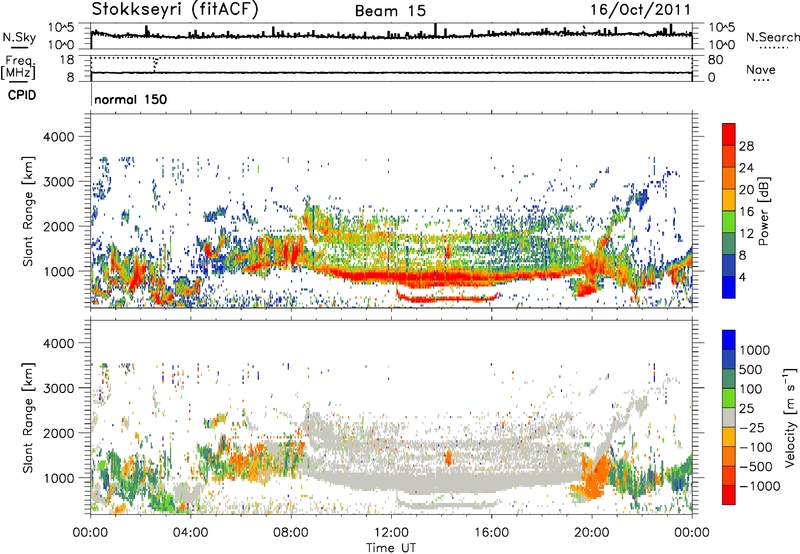
Task: Click the 'Velocity [m s⁻¹]' axis title
Action: [790, 417]
